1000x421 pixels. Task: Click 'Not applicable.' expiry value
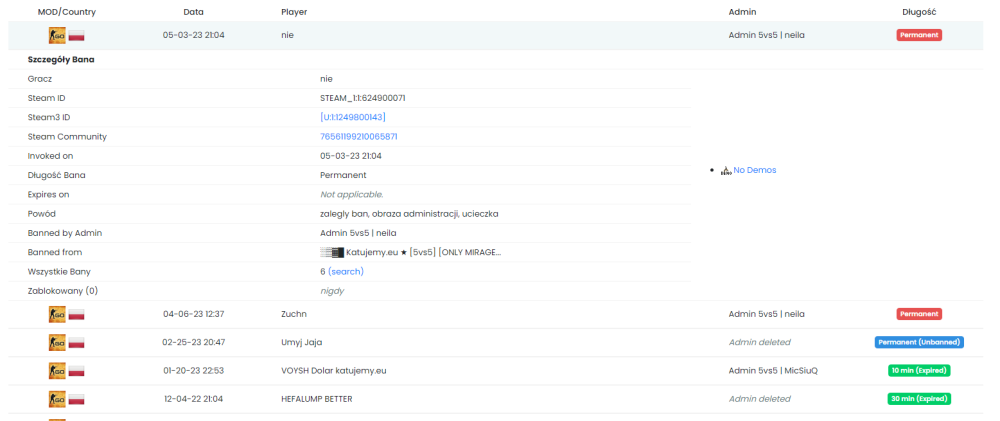(351, 195)
